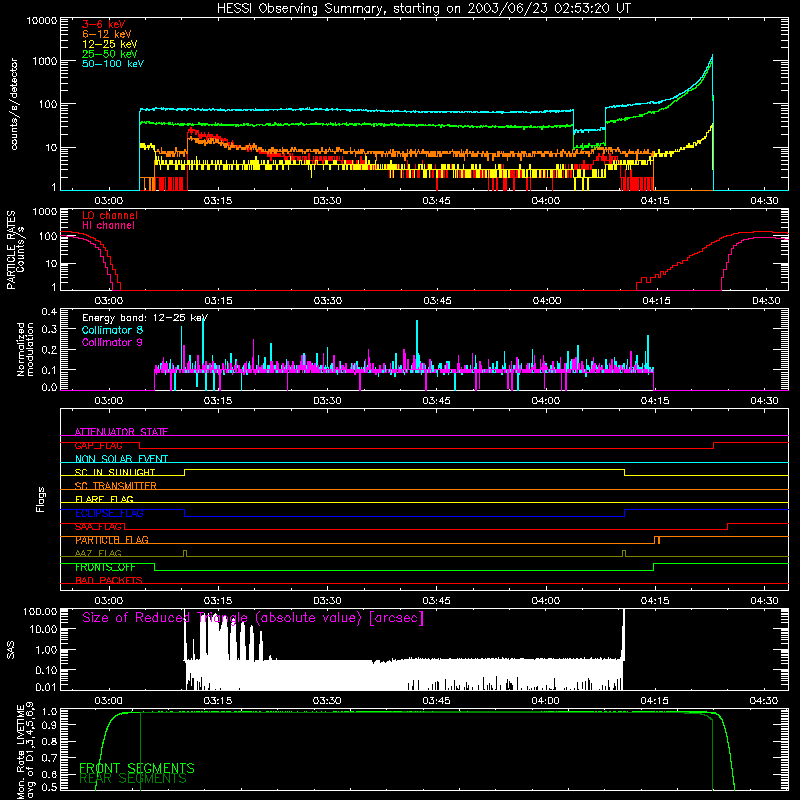Click the 'HI channel' legend label
Screen dimensions: 800x800
point(108,225)
